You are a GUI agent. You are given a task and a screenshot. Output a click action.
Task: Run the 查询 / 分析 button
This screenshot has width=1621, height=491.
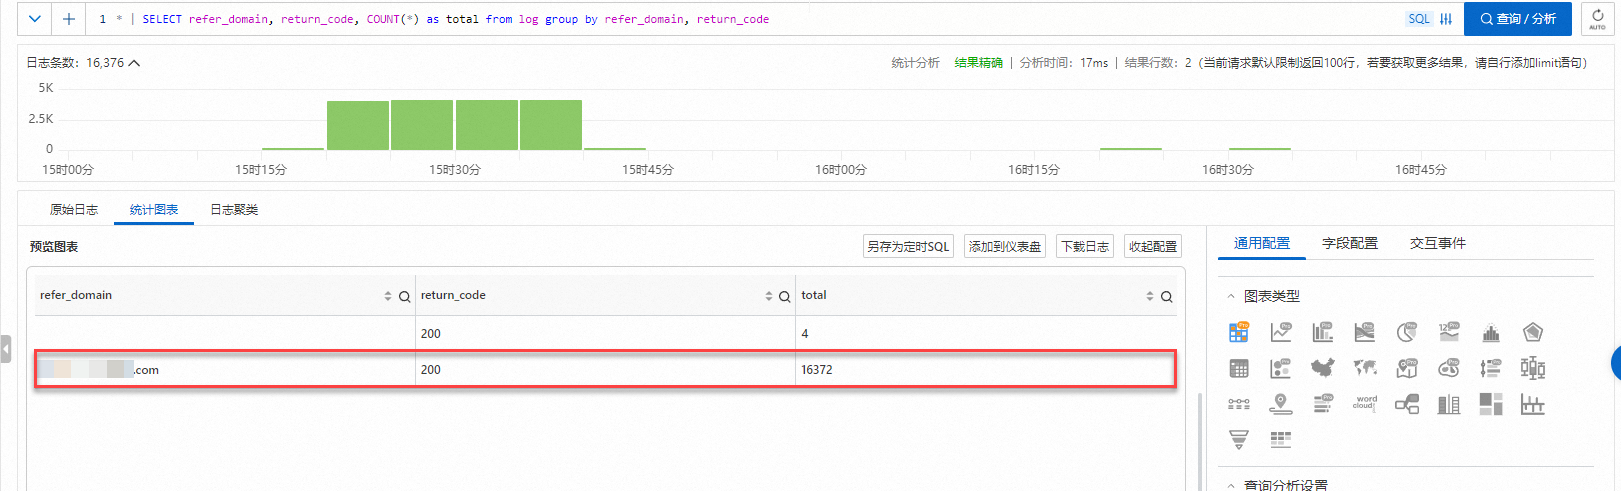tap(1518, 19)
